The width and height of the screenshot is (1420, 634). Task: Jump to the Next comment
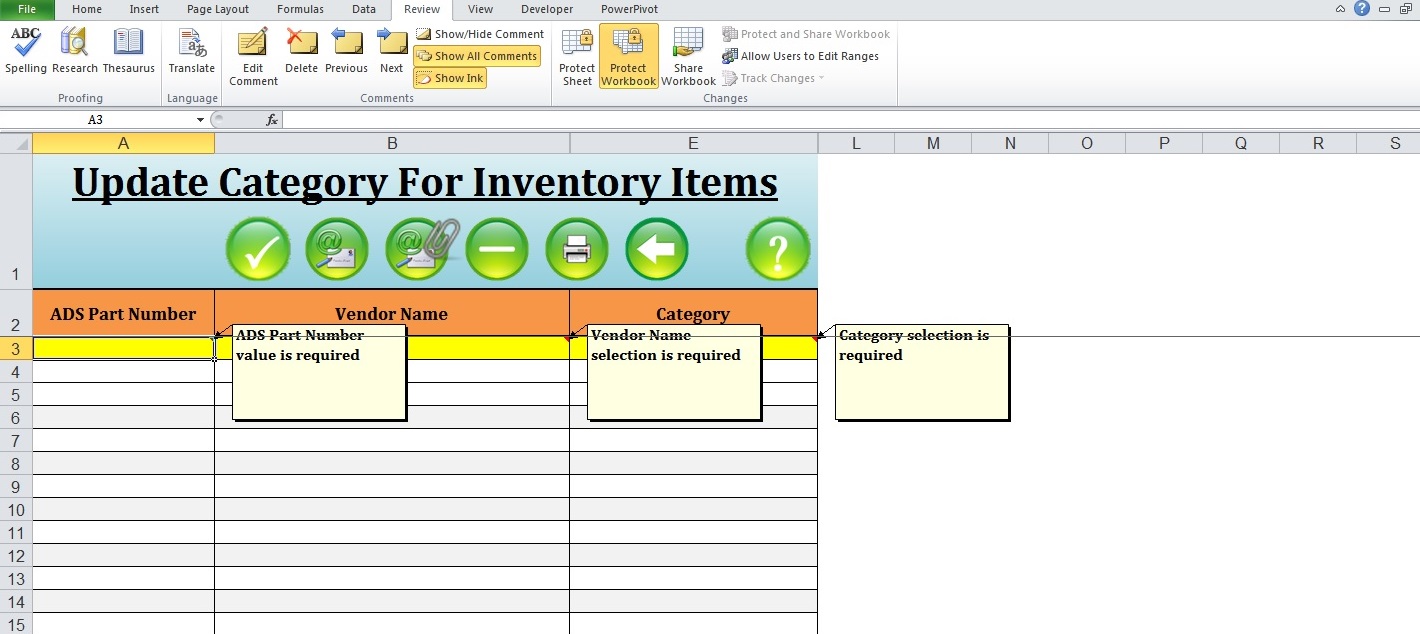pyautogui.click(x=391, y=51)
